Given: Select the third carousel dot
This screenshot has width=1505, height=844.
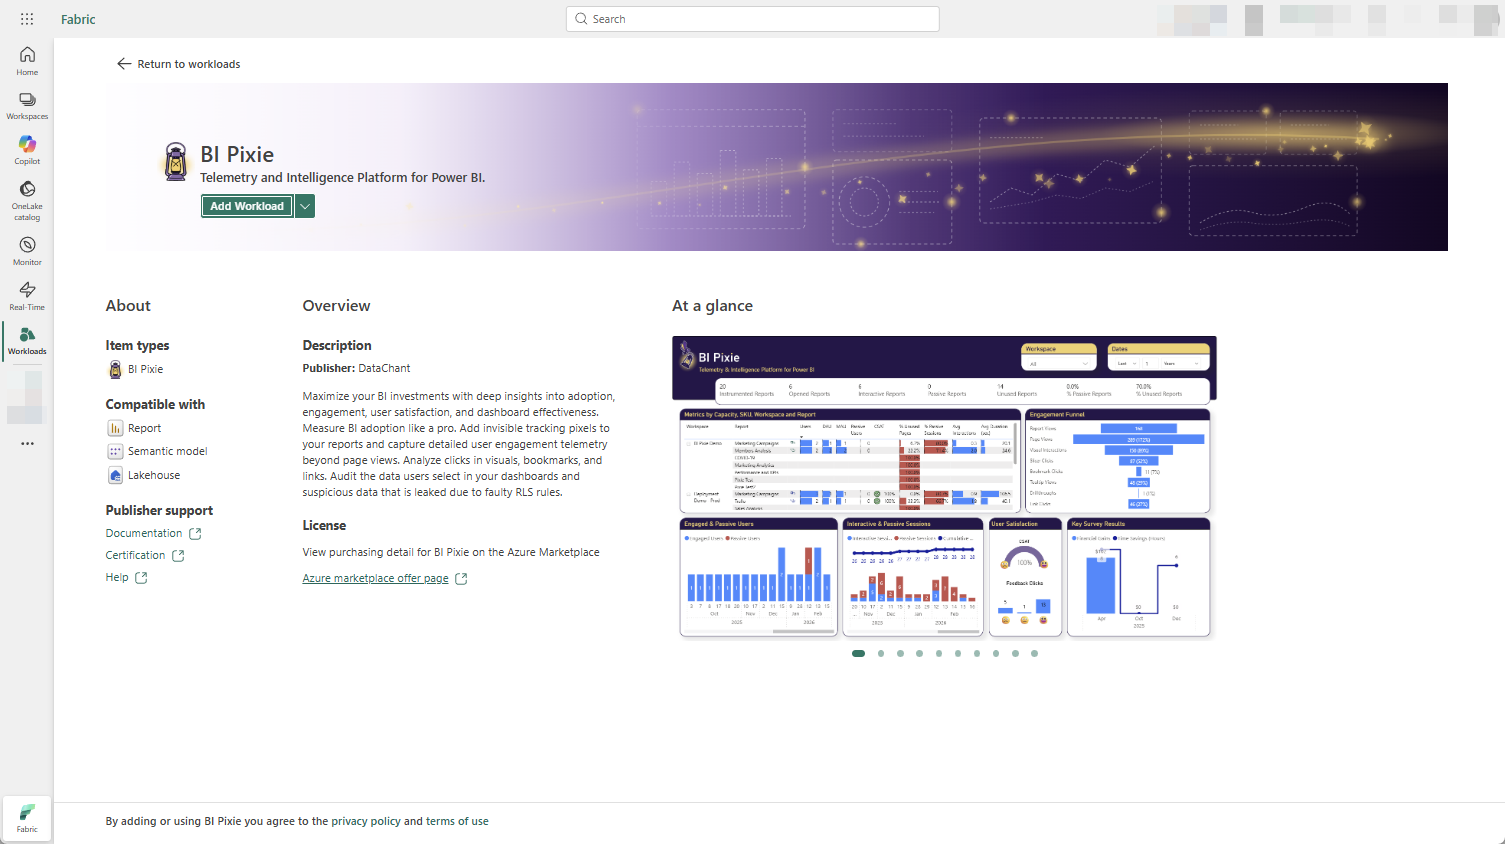Looking at the screenshot, I should (x=900, y=654).
